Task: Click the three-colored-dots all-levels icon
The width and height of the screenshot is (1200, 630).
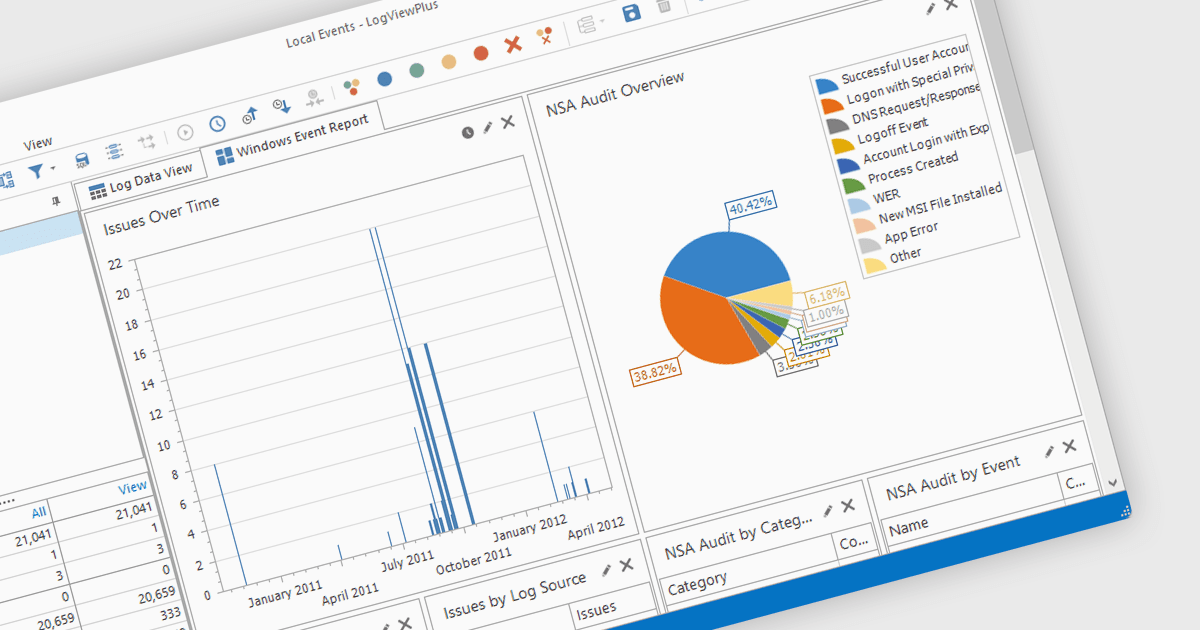Action: click(x=351, y=87)
